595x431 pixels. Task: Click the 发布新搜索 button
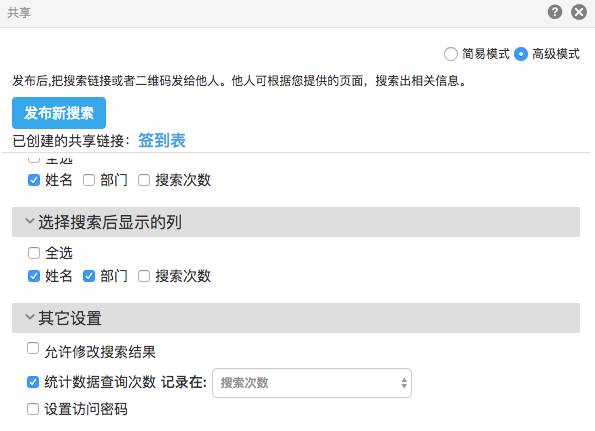59,113
